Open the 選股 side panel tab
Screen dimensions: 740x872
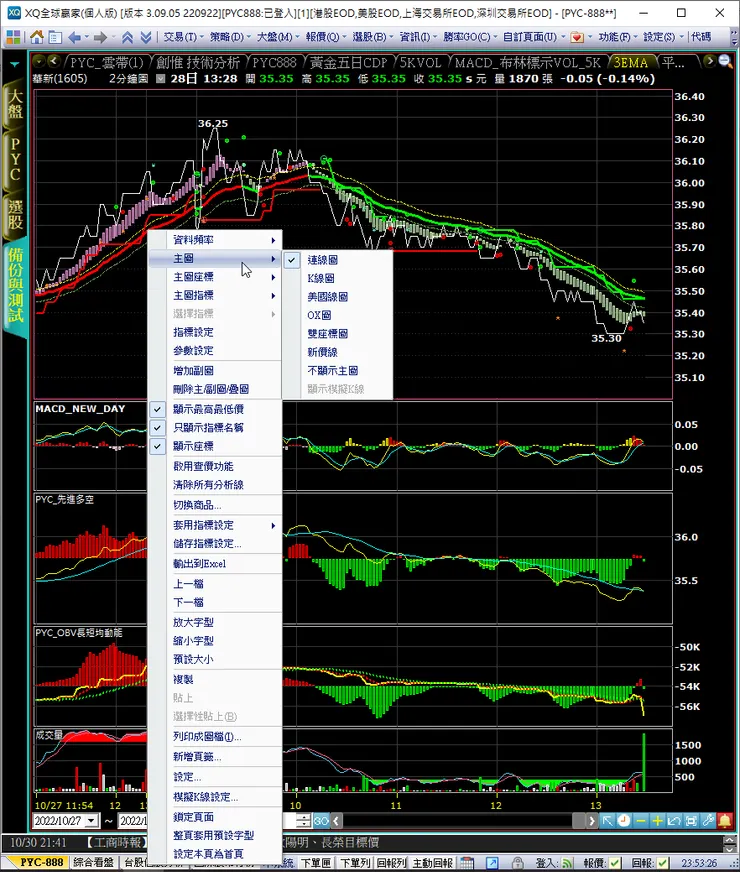point(14,215)
